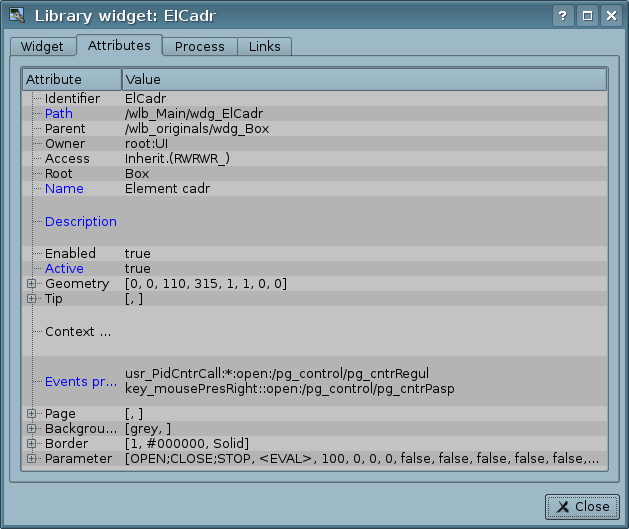
Task: Select the Enabled value true
Action: tap(138, 254)
